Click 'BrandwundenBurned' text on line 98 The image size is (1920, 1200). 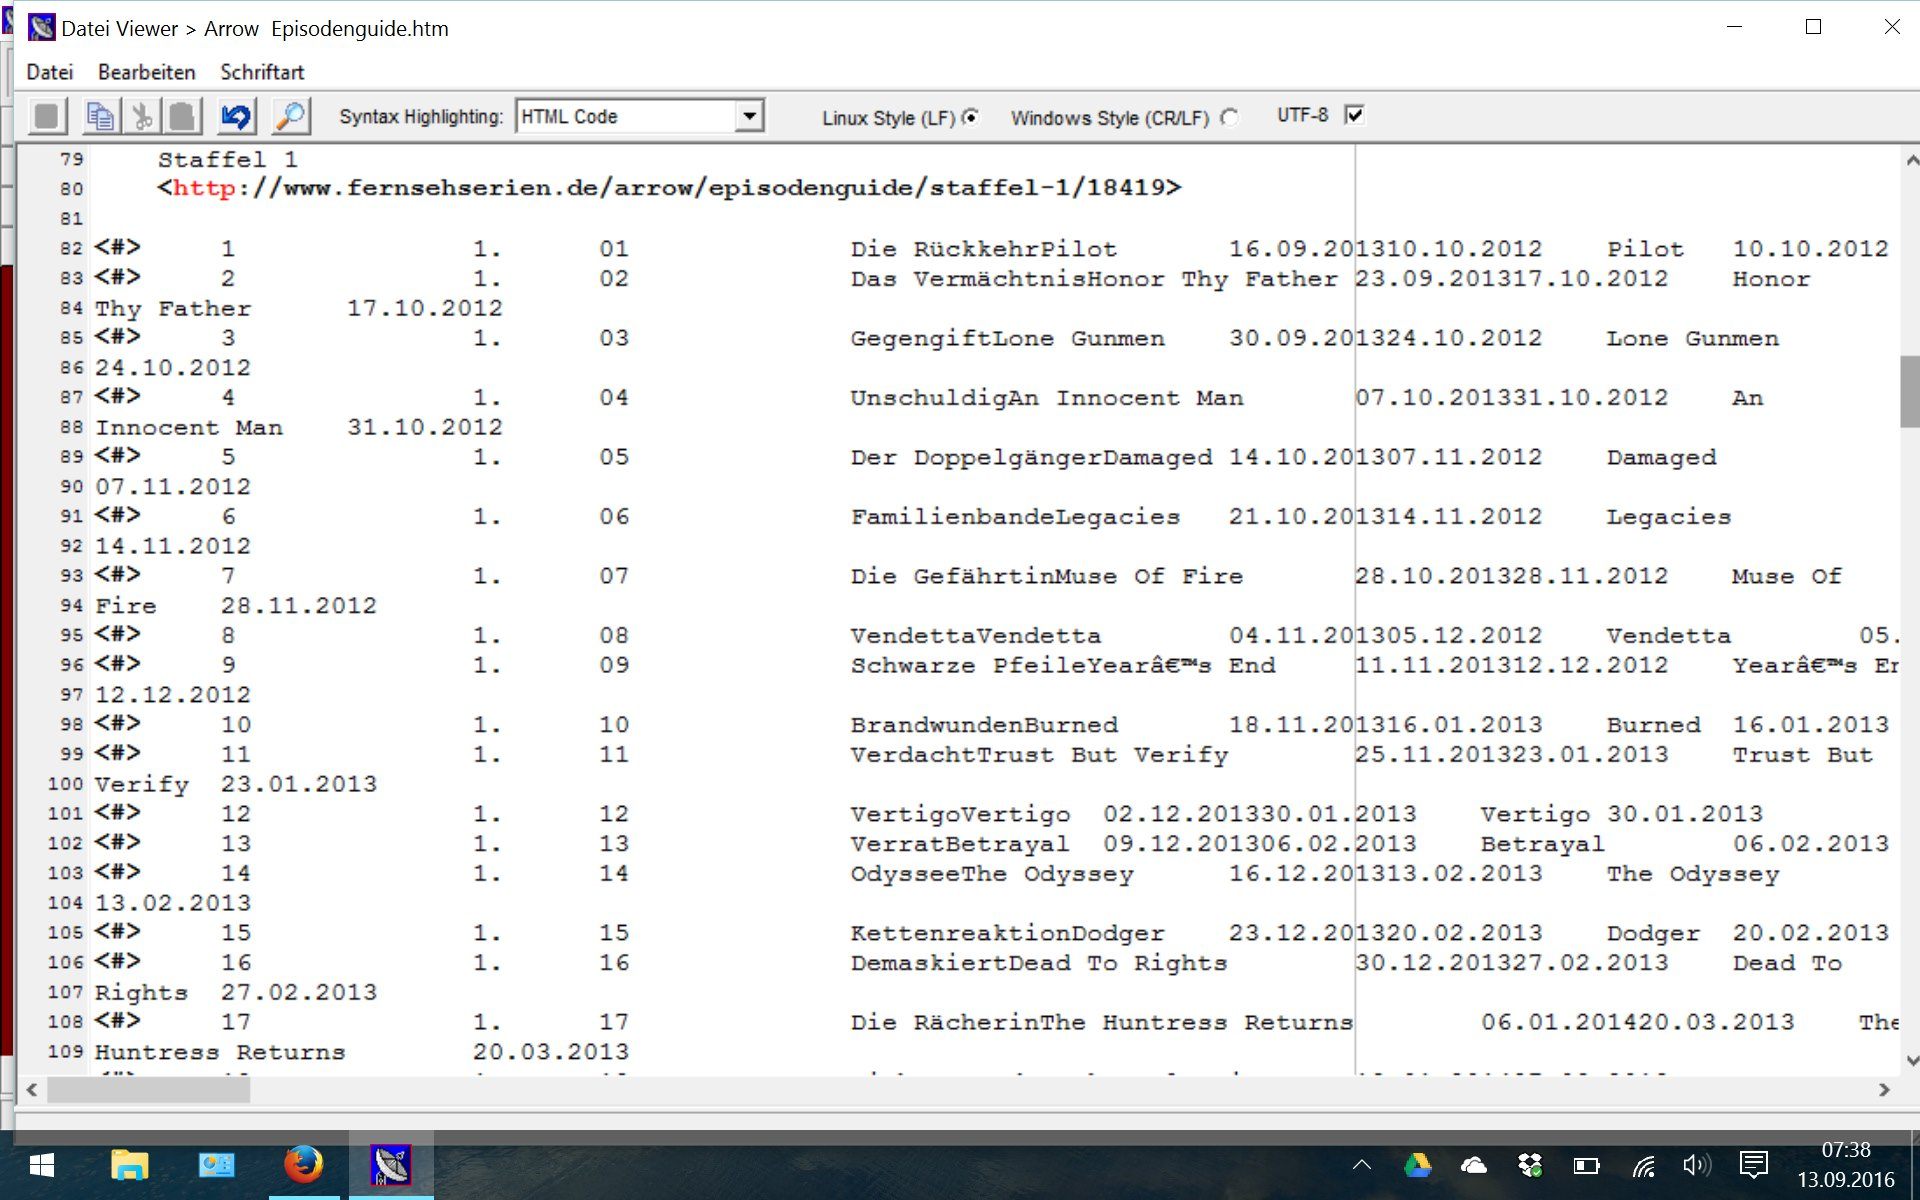tap(984, 725)
